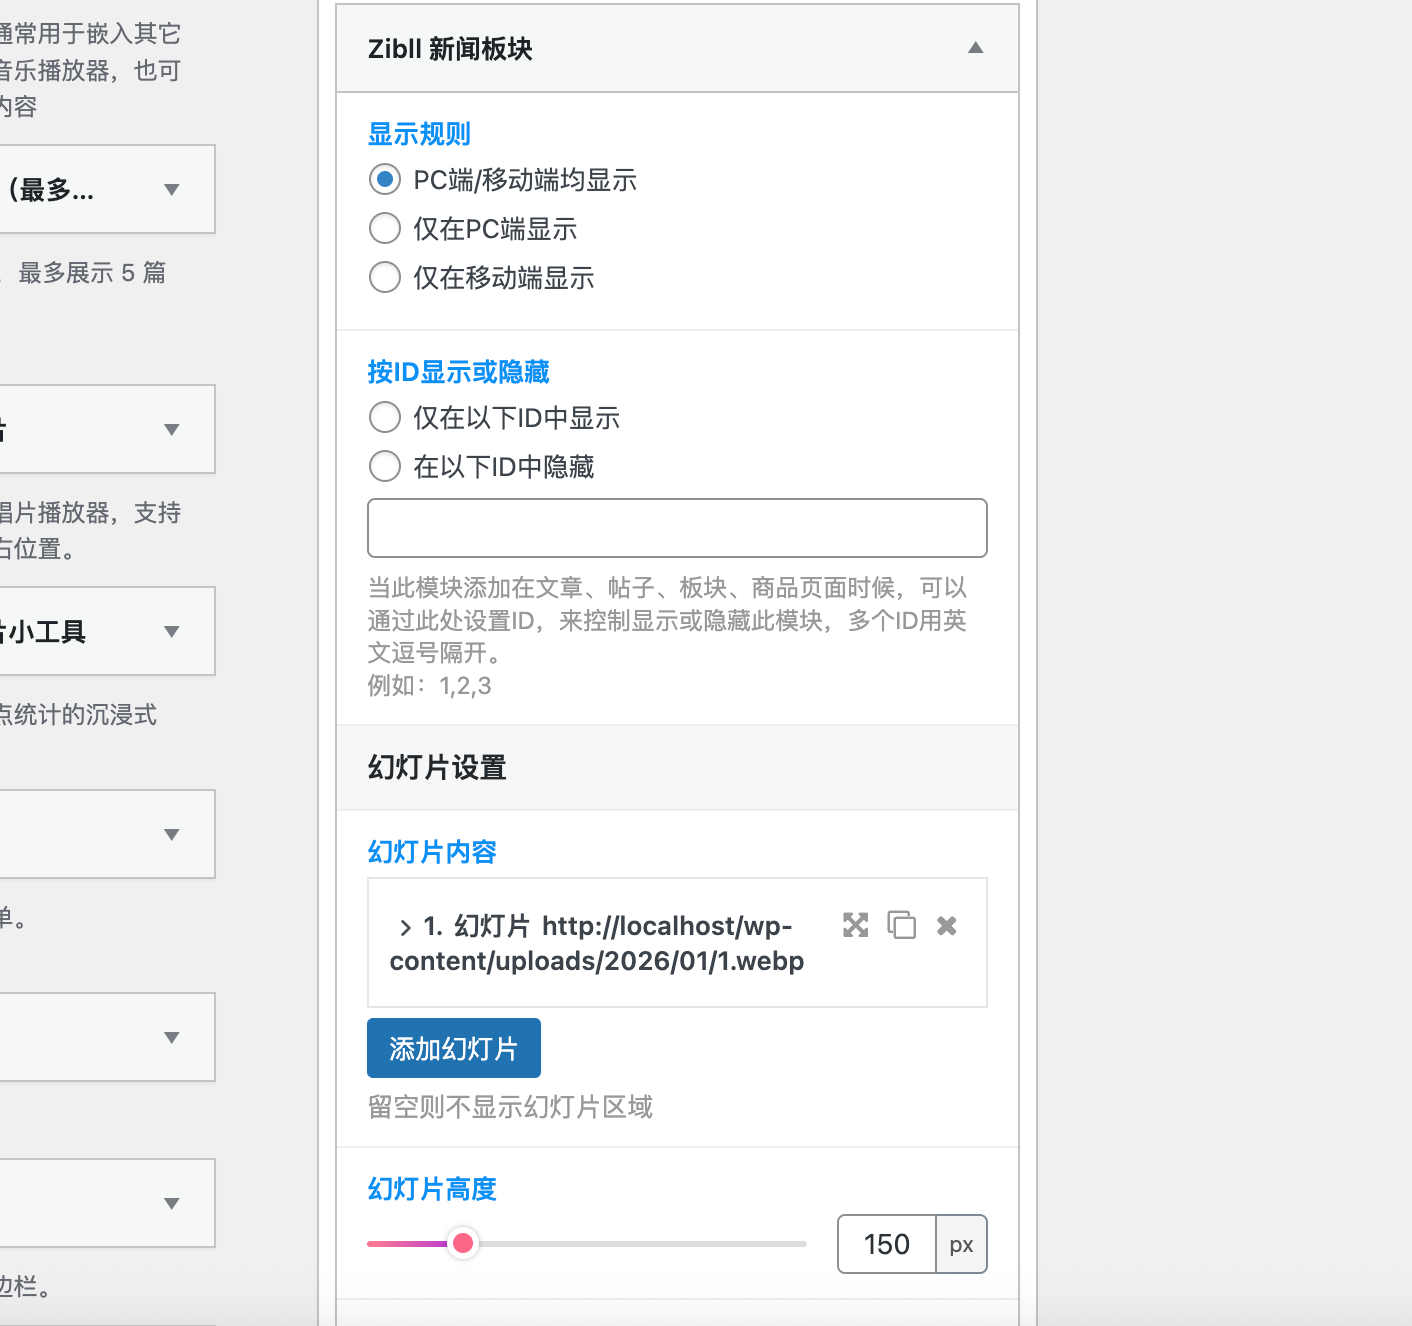Click the 添加幻灯片 button
The image size is (1412, 1326).
click(x=453, y=1047)
